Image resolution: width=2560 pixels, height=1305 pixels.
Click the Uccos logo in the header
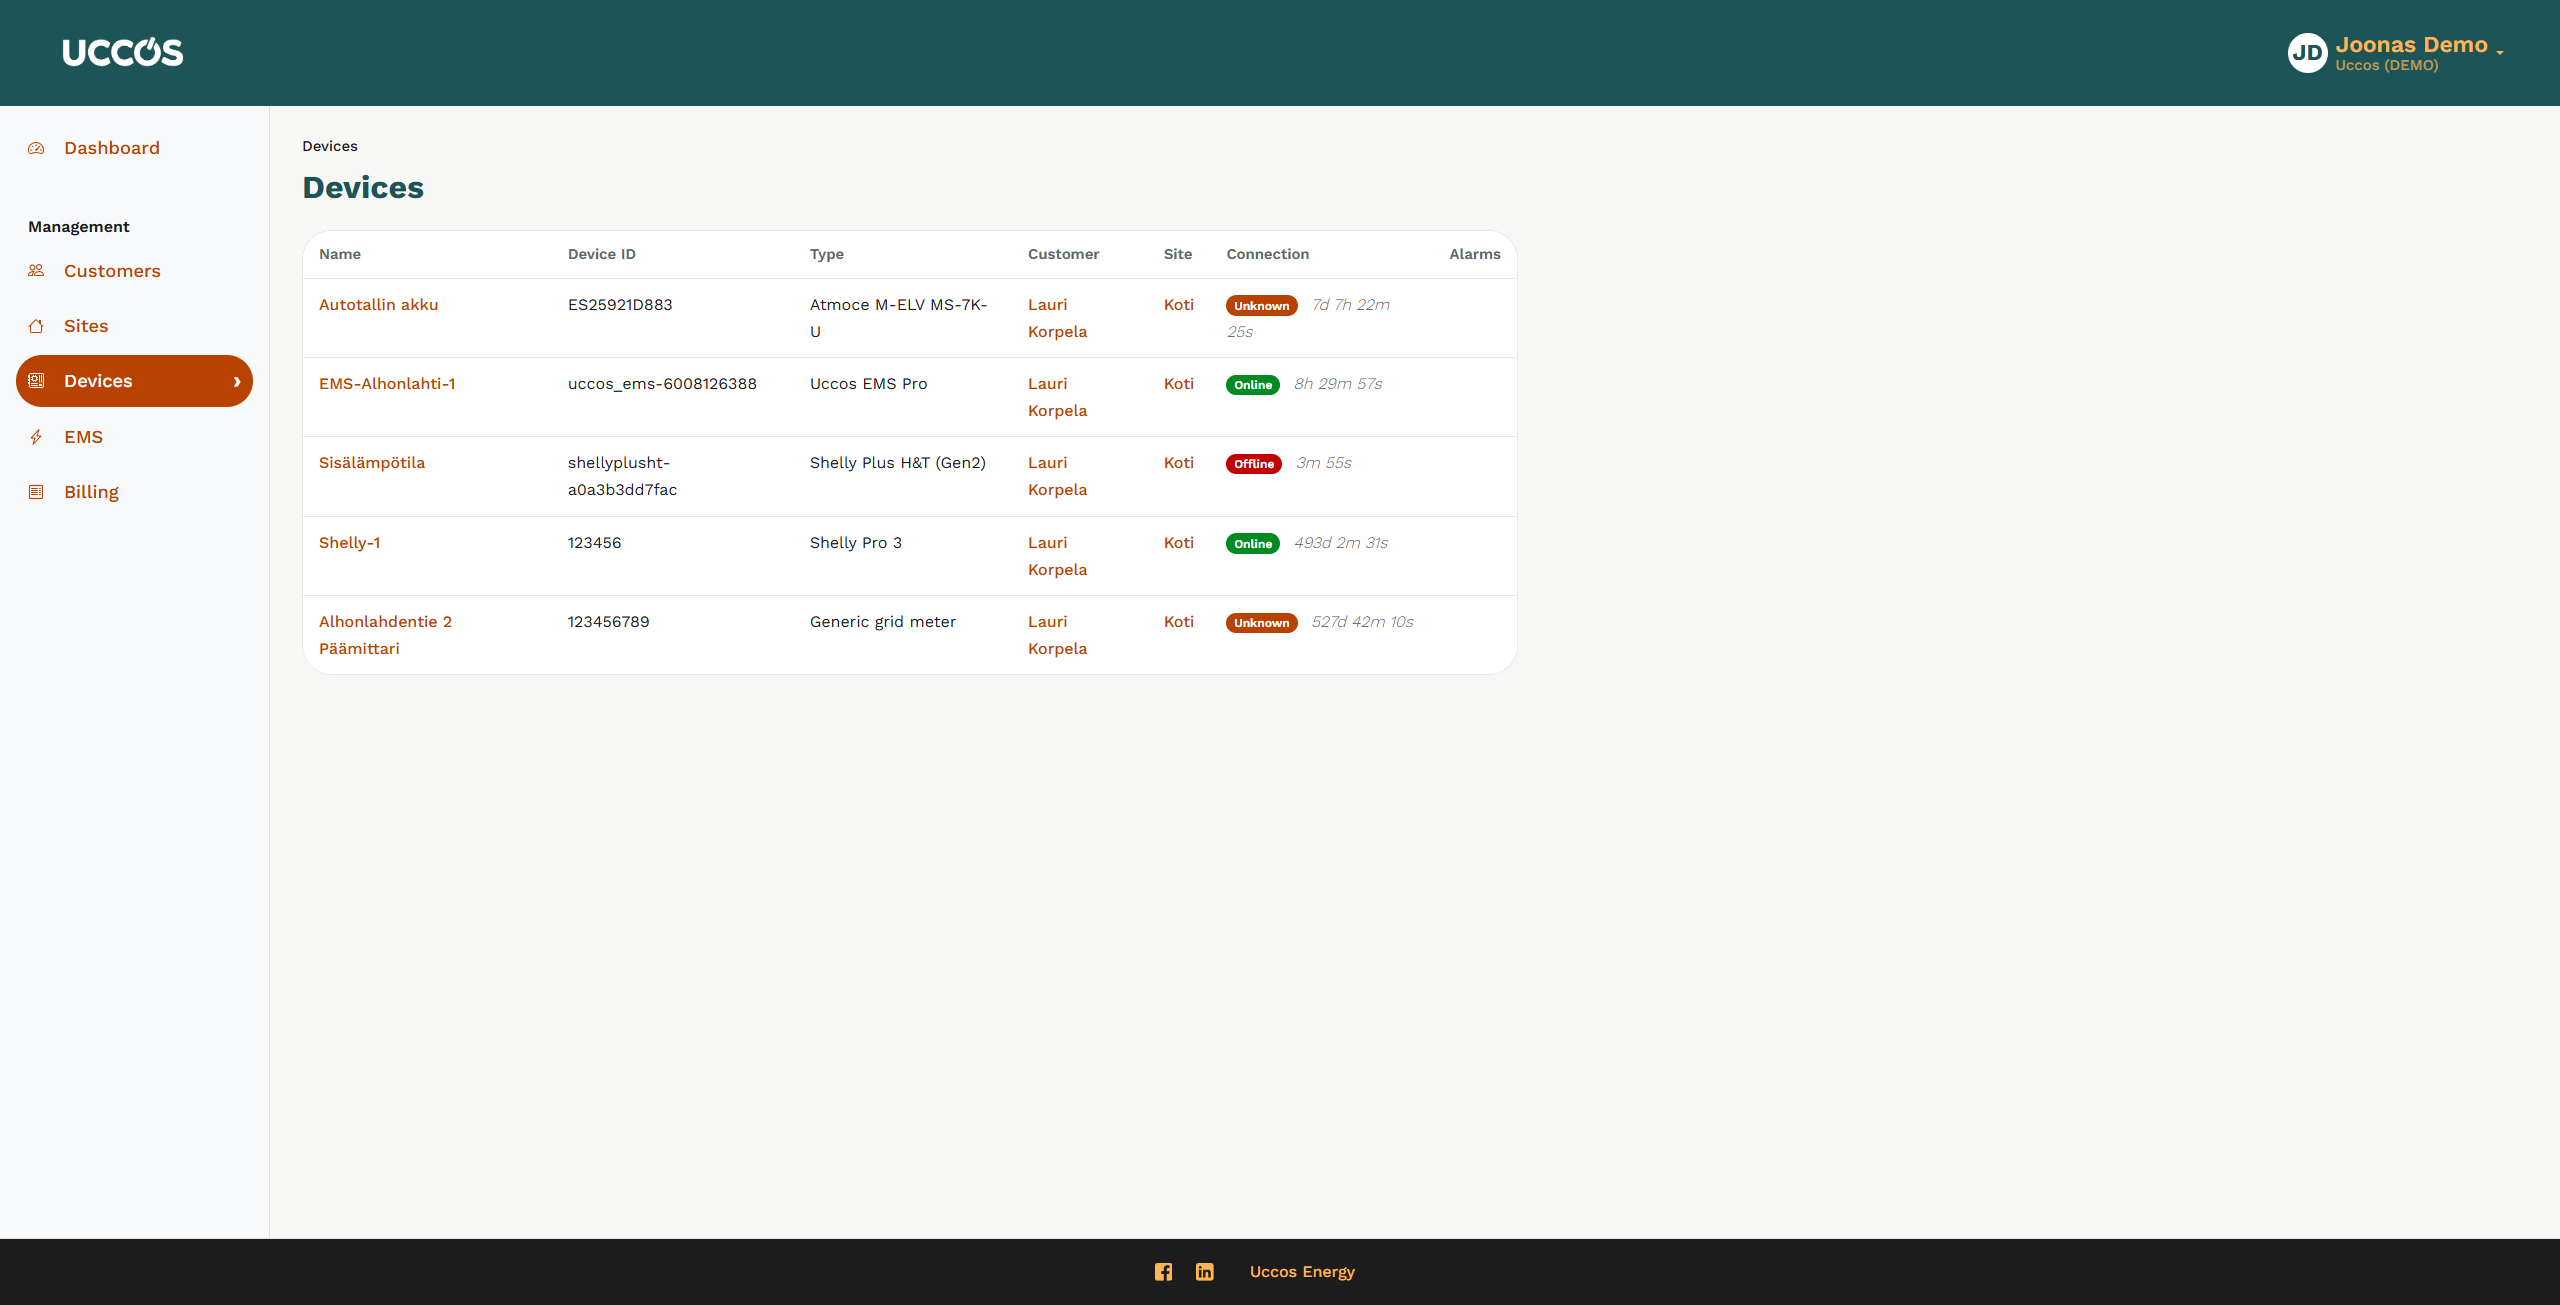point(123,52)
